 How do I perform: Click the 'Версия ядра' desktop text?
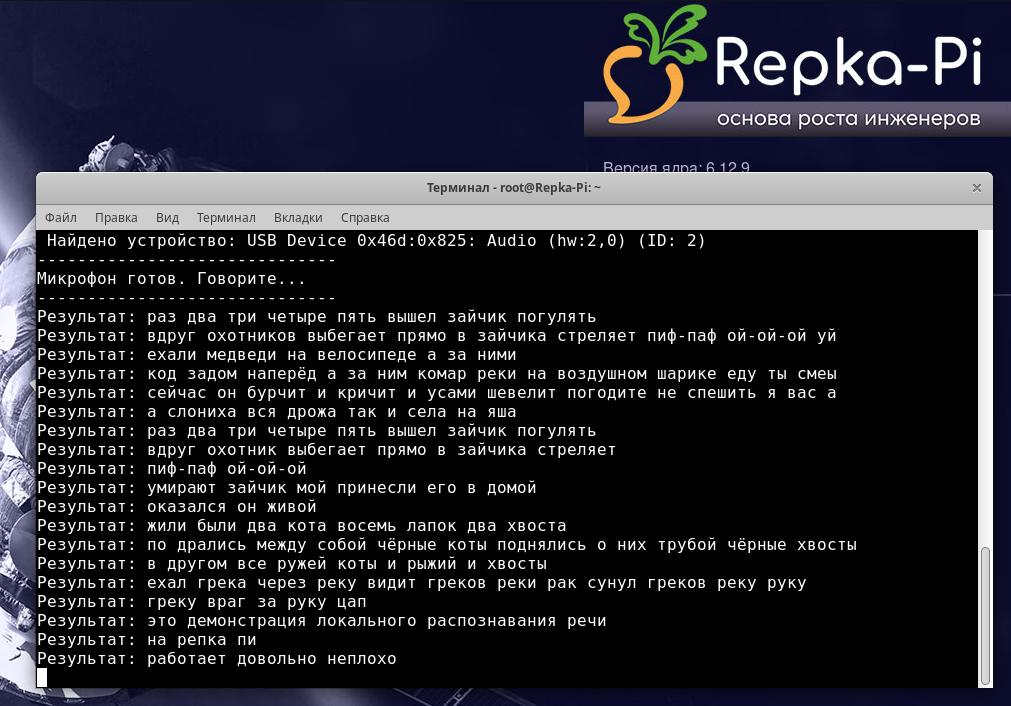(675, 167)
